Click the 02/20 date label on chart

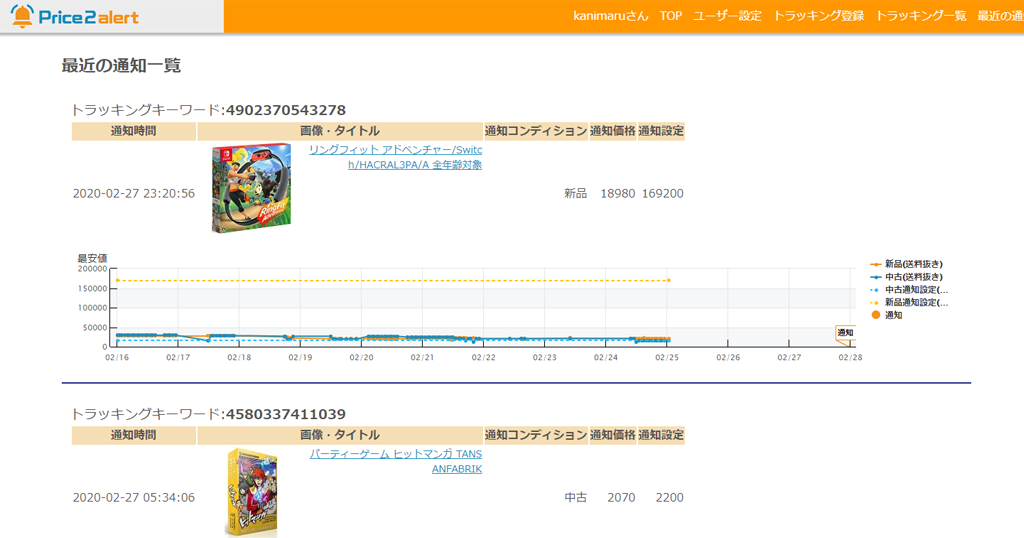pyautogui.click(x=361, y=358)
